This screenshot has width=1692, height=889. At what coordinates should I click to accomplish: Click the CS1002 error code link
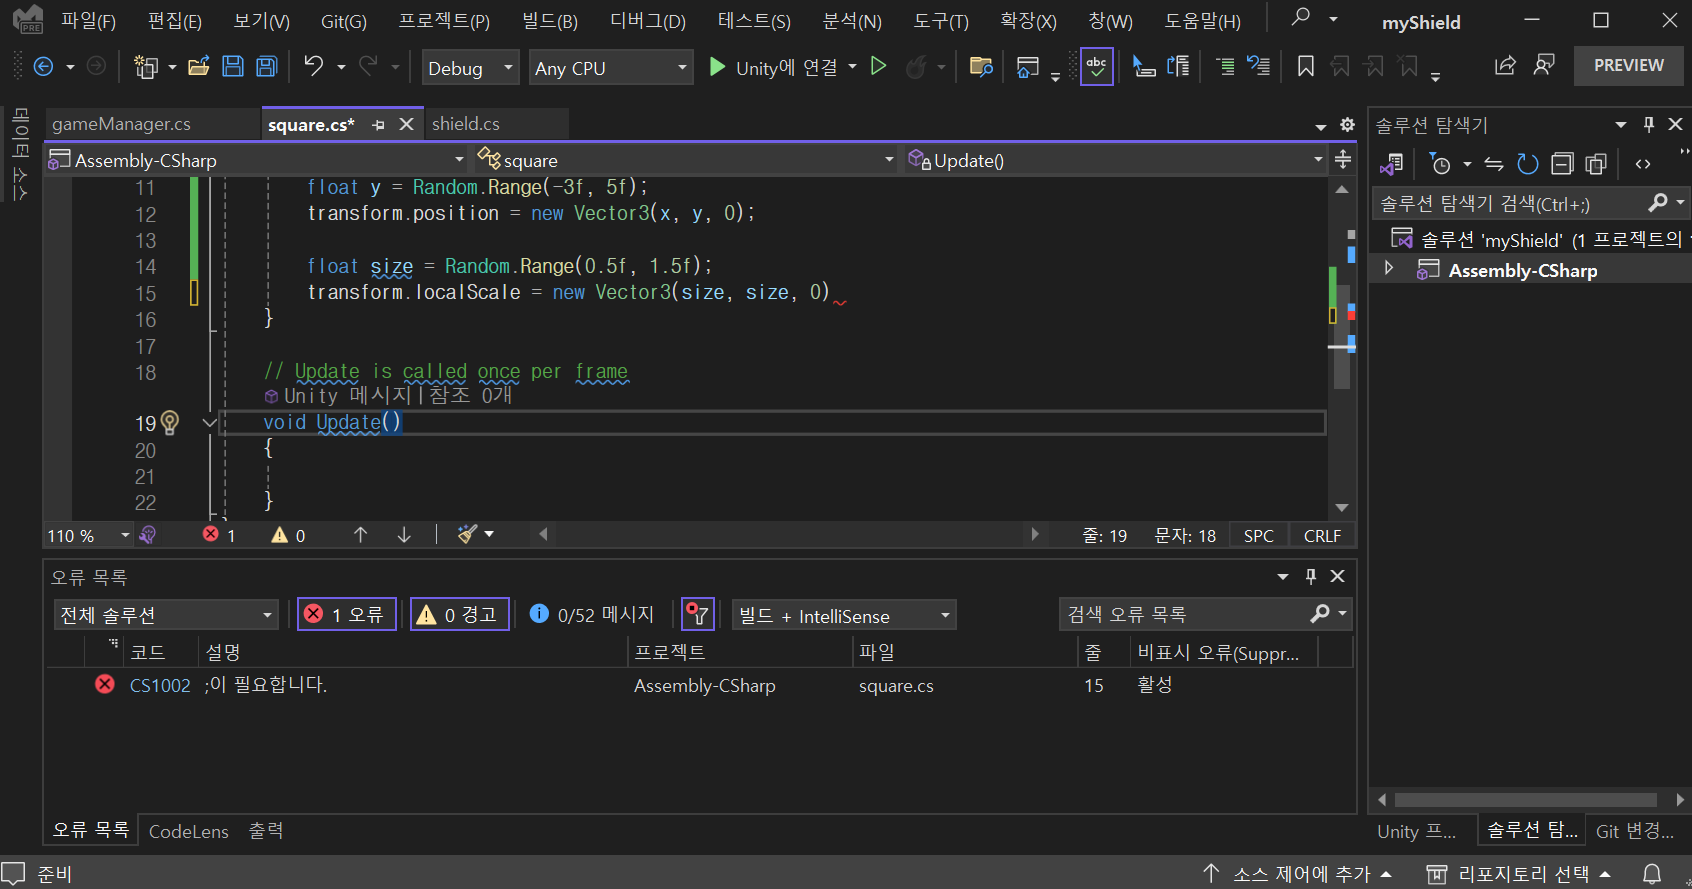160,685
